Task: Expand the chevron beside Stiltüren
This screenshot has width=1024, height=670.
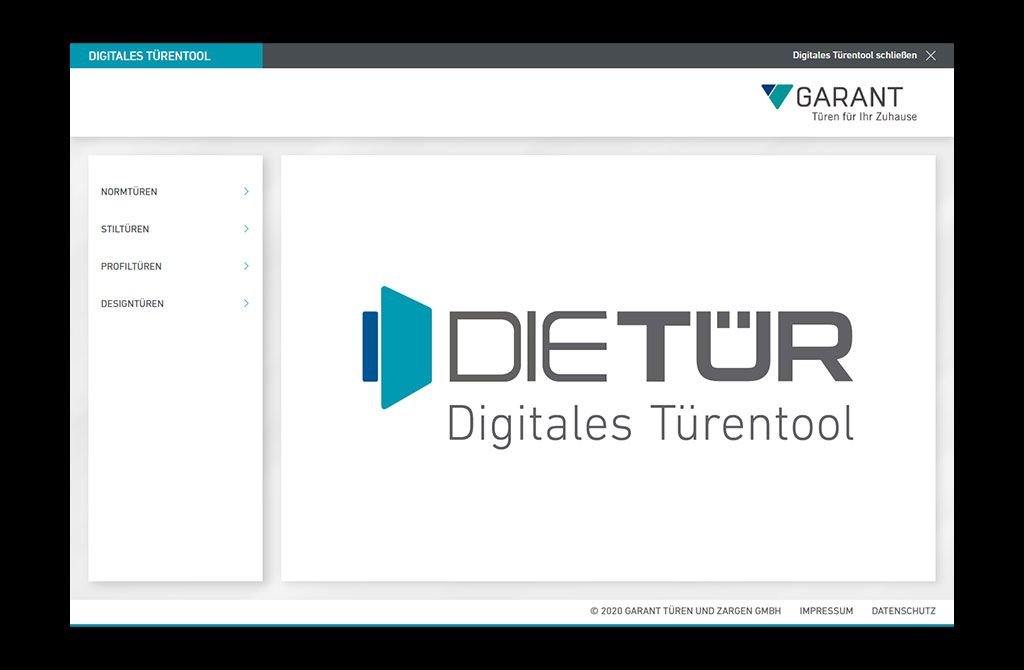Action: pyautogui.click(x=246, y=229)
